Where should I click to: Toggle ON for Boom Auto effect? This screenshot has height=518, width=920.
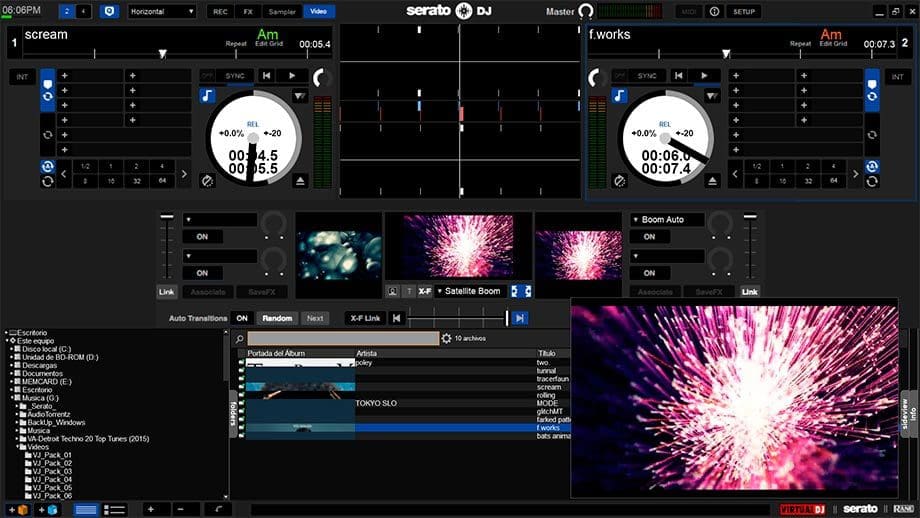click(x=649, y=236)
